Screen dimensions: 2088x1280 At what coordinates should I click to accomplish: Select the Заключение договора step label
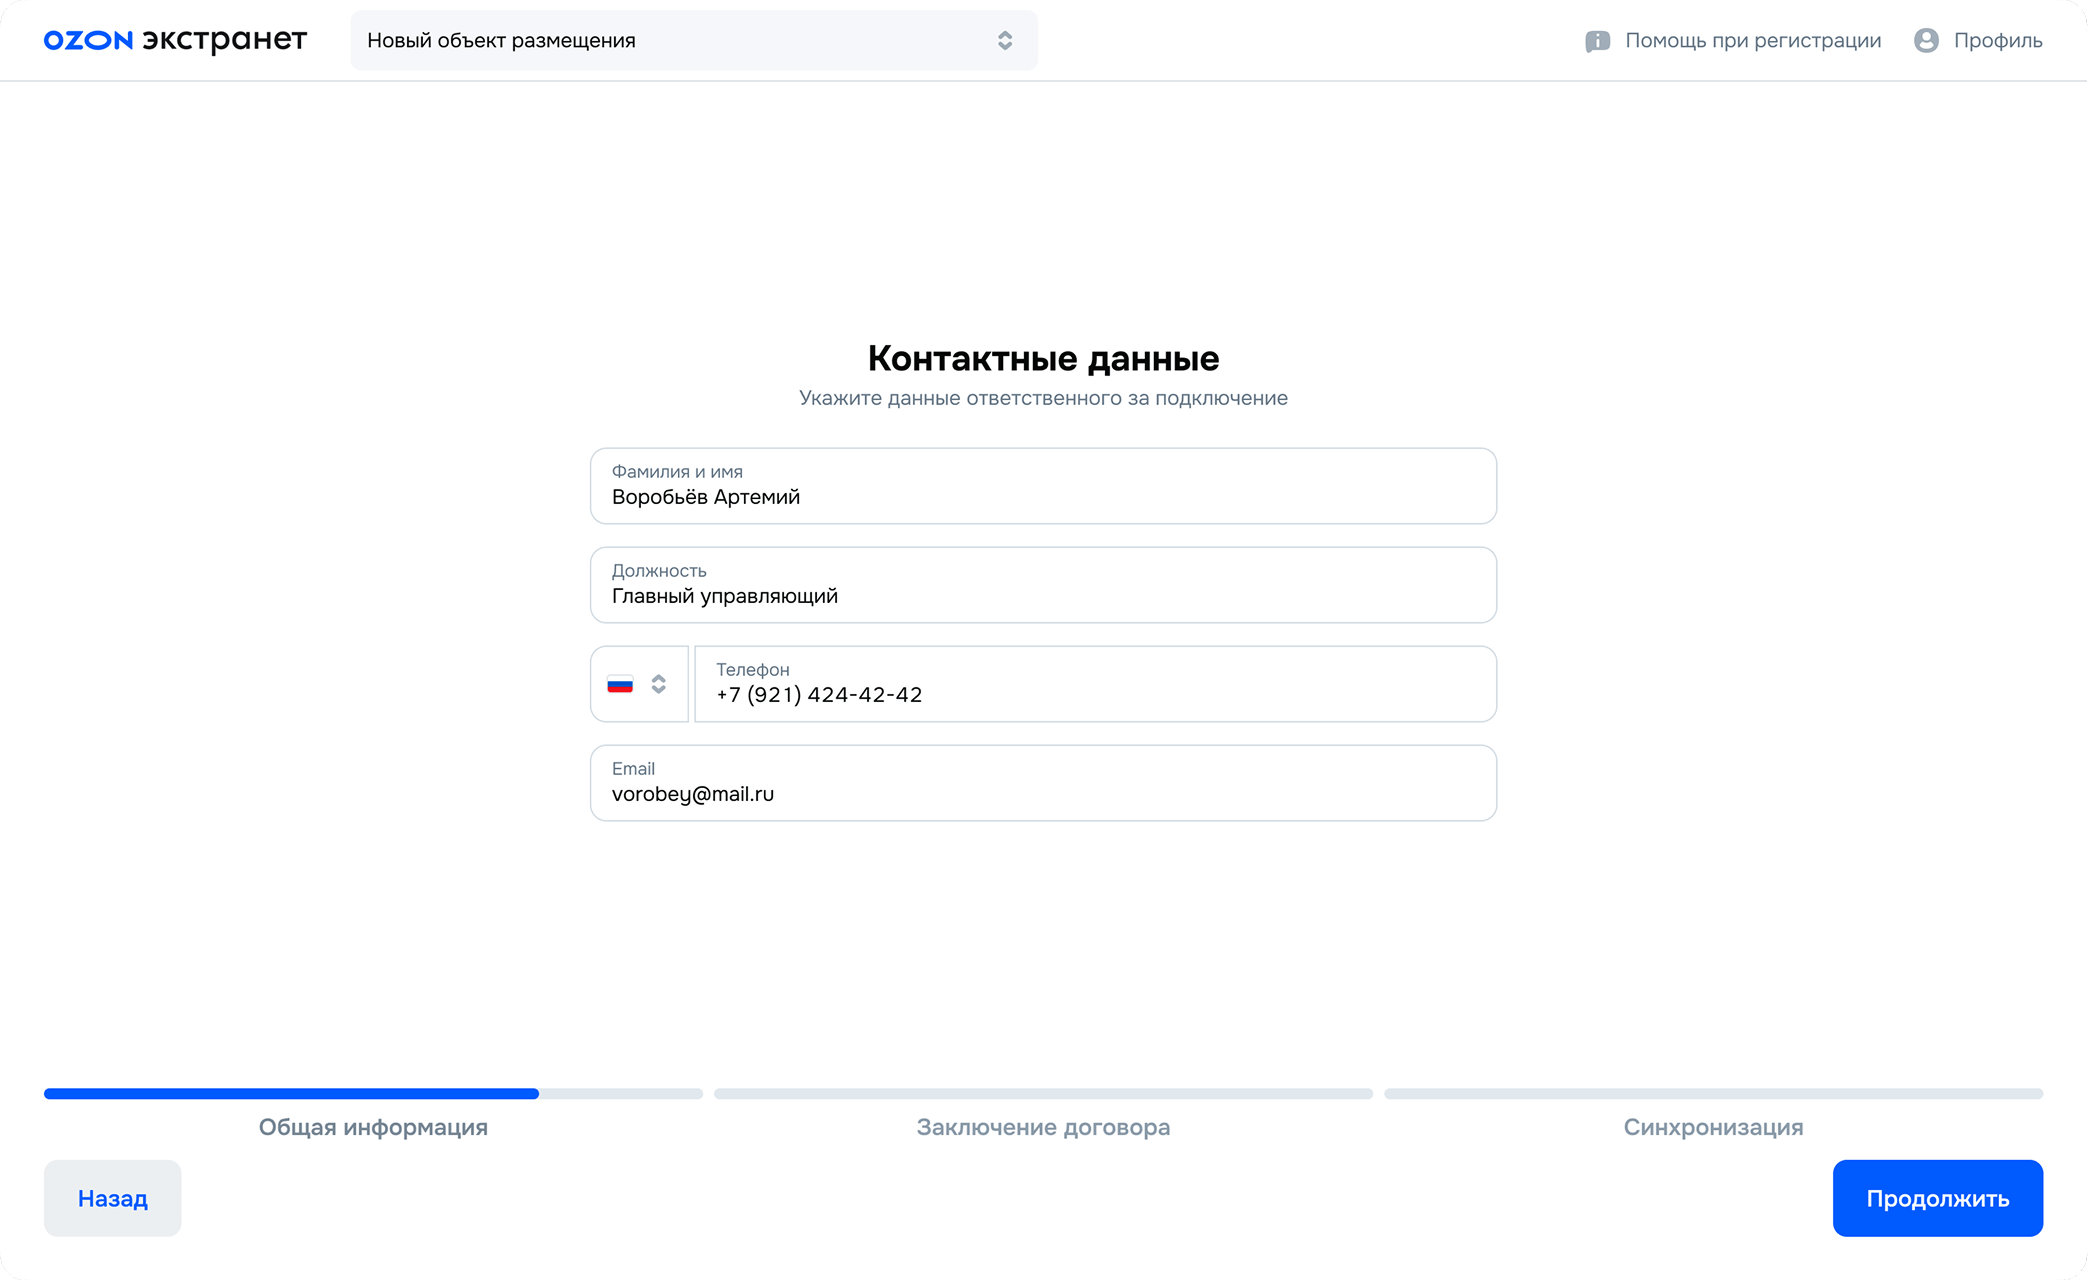[x=1043, y=1127]
